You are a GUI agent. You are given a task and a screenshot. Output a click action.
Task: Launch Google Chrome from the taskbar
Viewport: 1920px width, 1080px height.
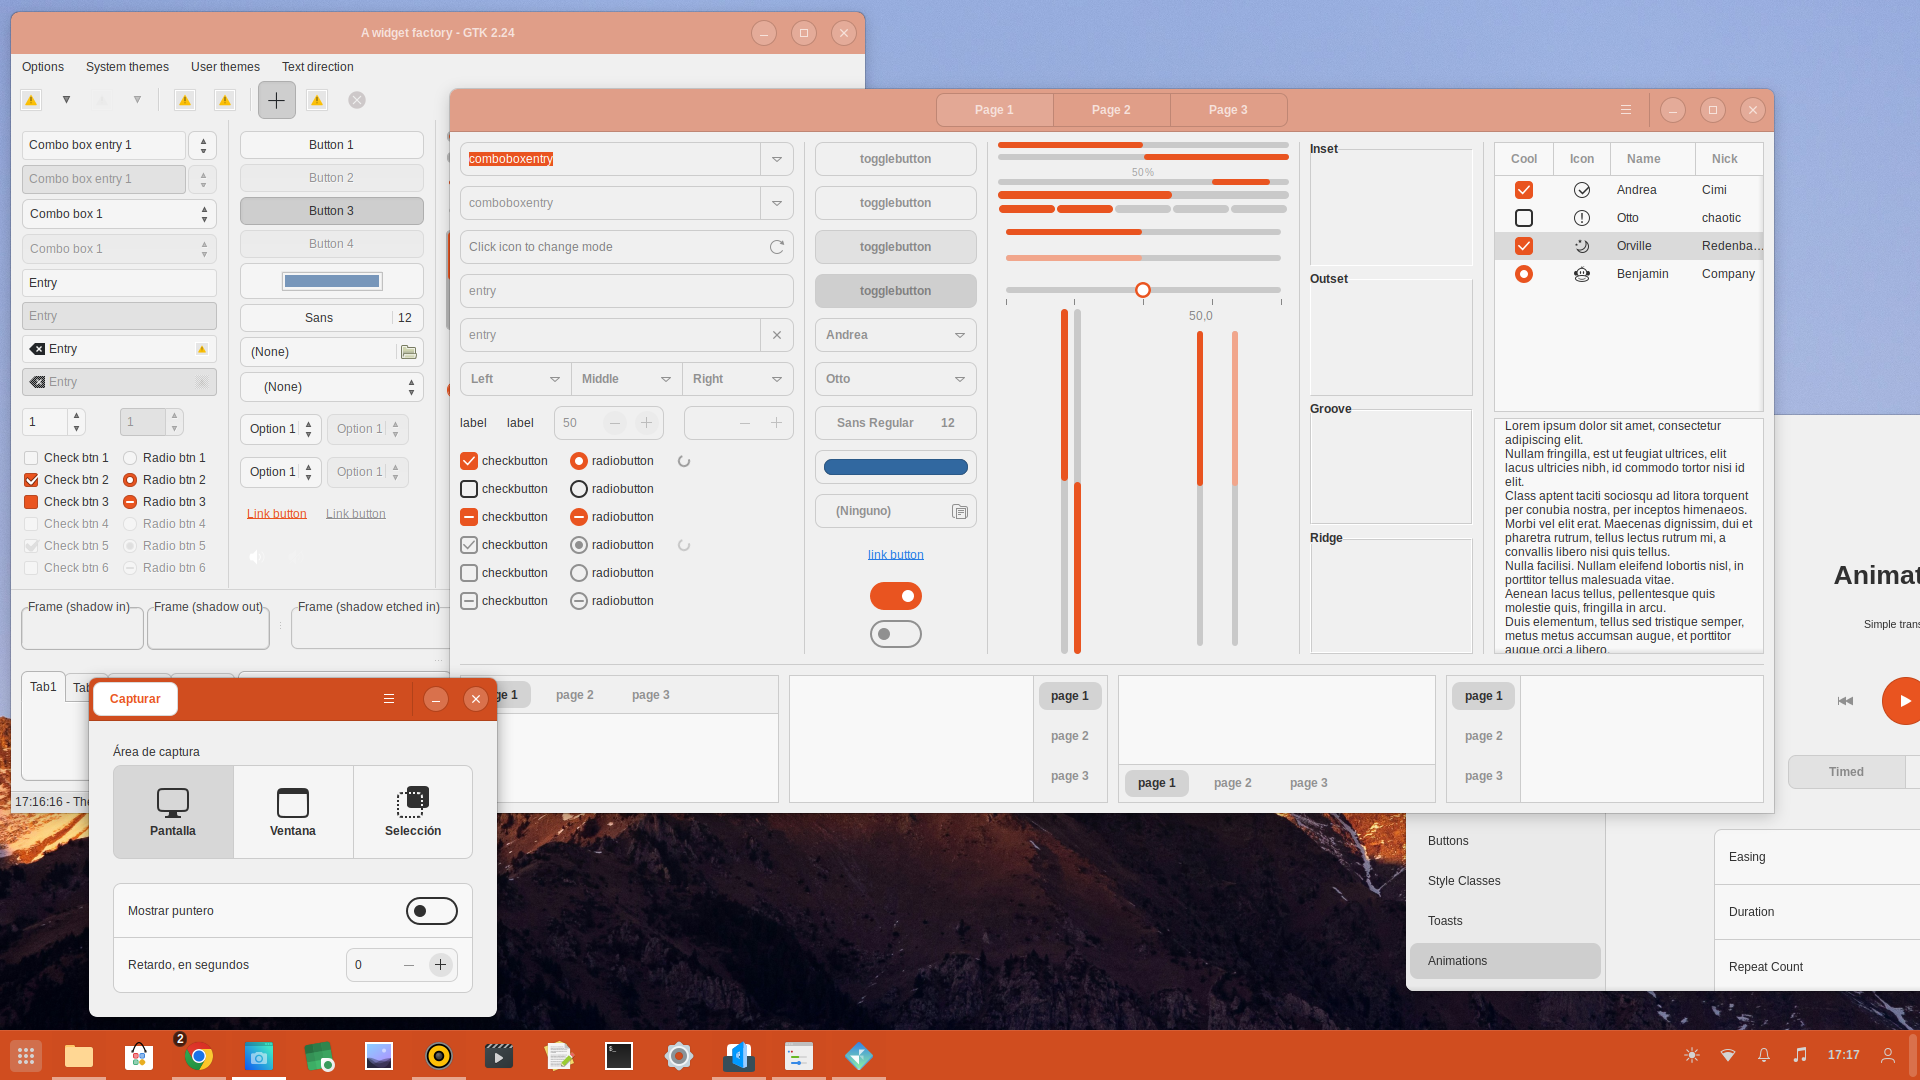pyautogui.click(x=199, y=1055)
